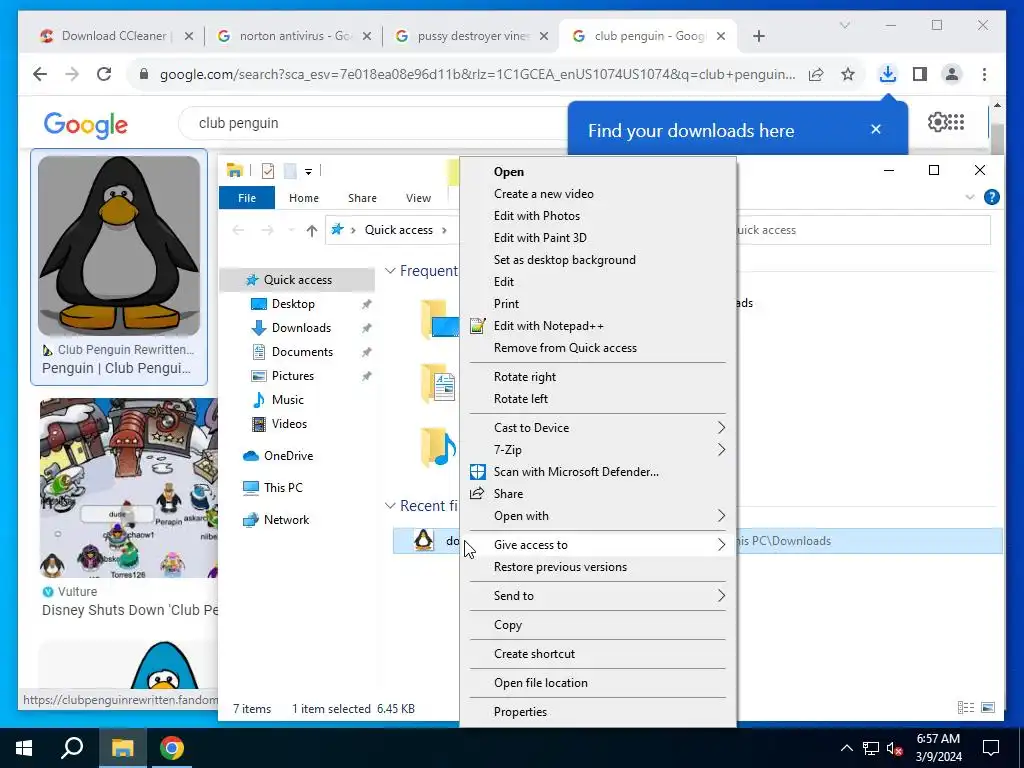1024x768 pixels.
Task: Click Share entry in context menu
Action: click(598, 494)
